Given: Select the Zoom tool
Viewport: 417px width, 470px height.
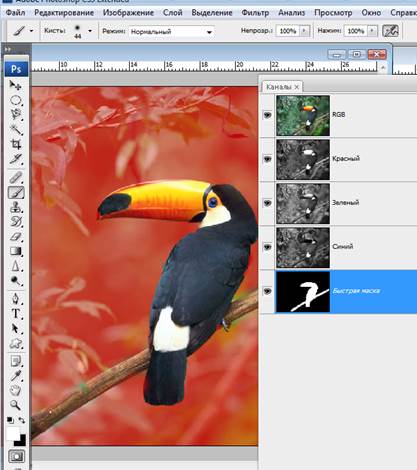Looking at the screenshot, I should coord(15,405).
